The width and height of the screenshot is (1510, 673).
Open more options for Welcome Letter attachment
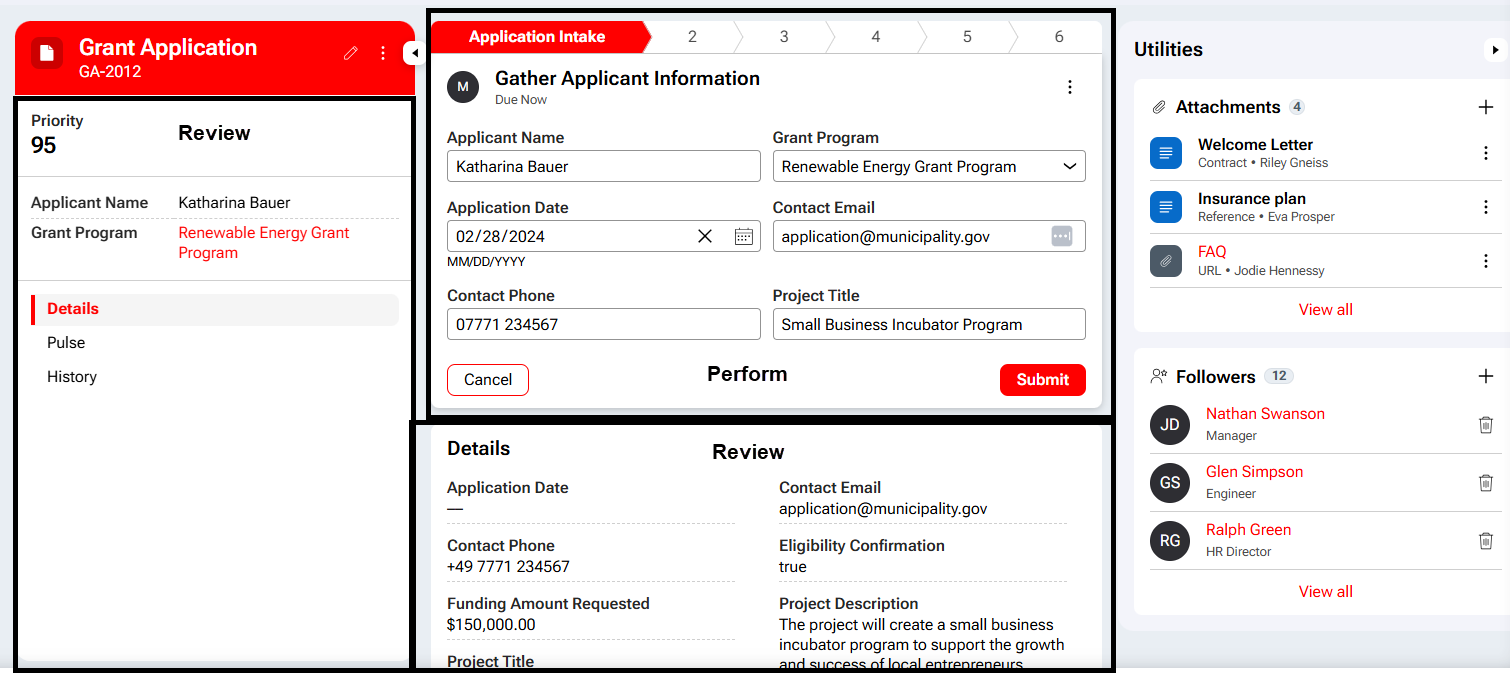coord(1485,153)
